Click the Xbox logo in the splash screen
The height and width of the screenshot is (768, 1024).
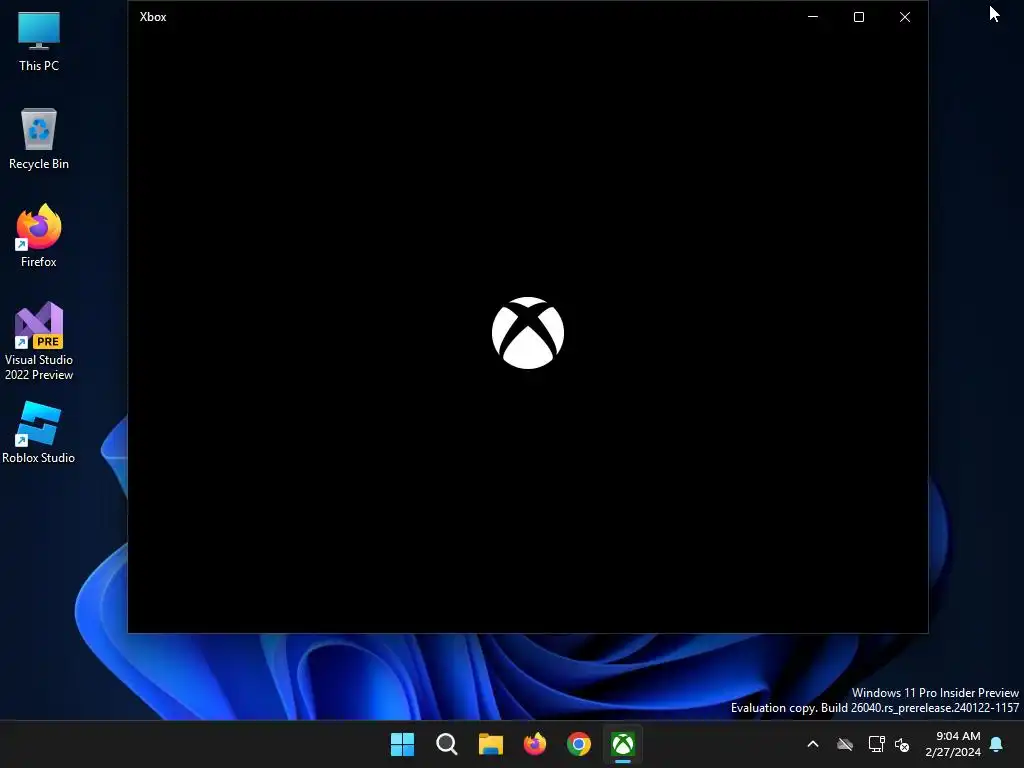(528, 333)
